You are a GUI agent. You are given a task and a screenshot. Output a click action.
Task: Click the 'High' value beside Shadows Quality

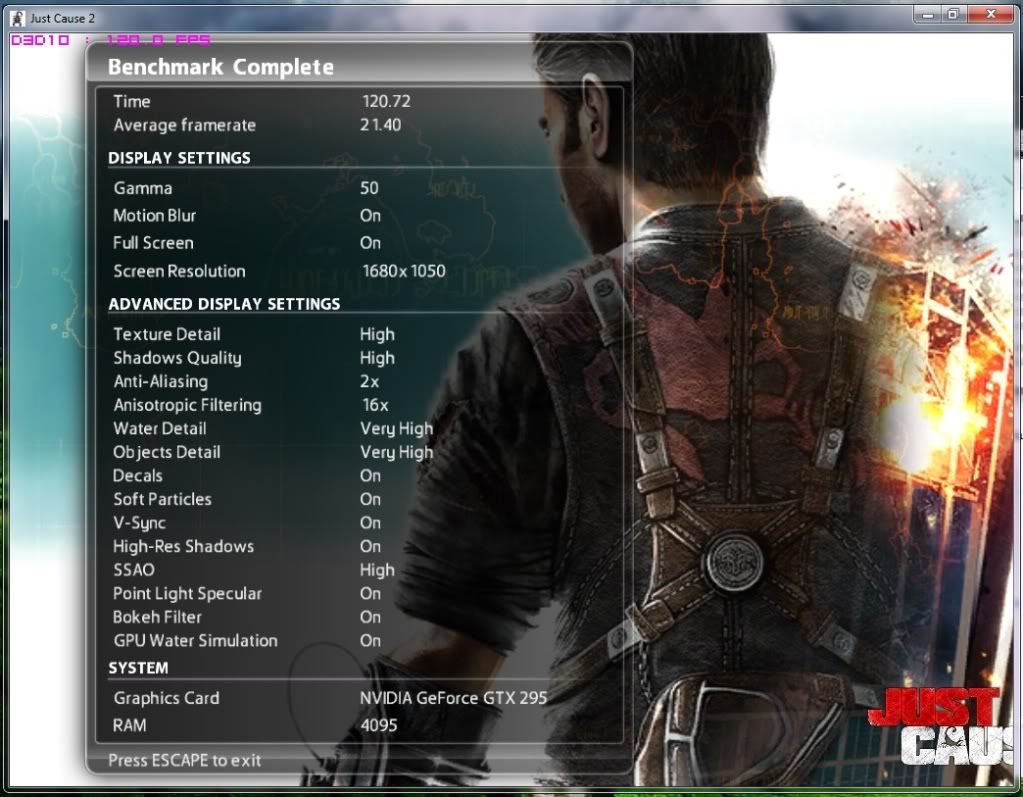coord(377,358)
